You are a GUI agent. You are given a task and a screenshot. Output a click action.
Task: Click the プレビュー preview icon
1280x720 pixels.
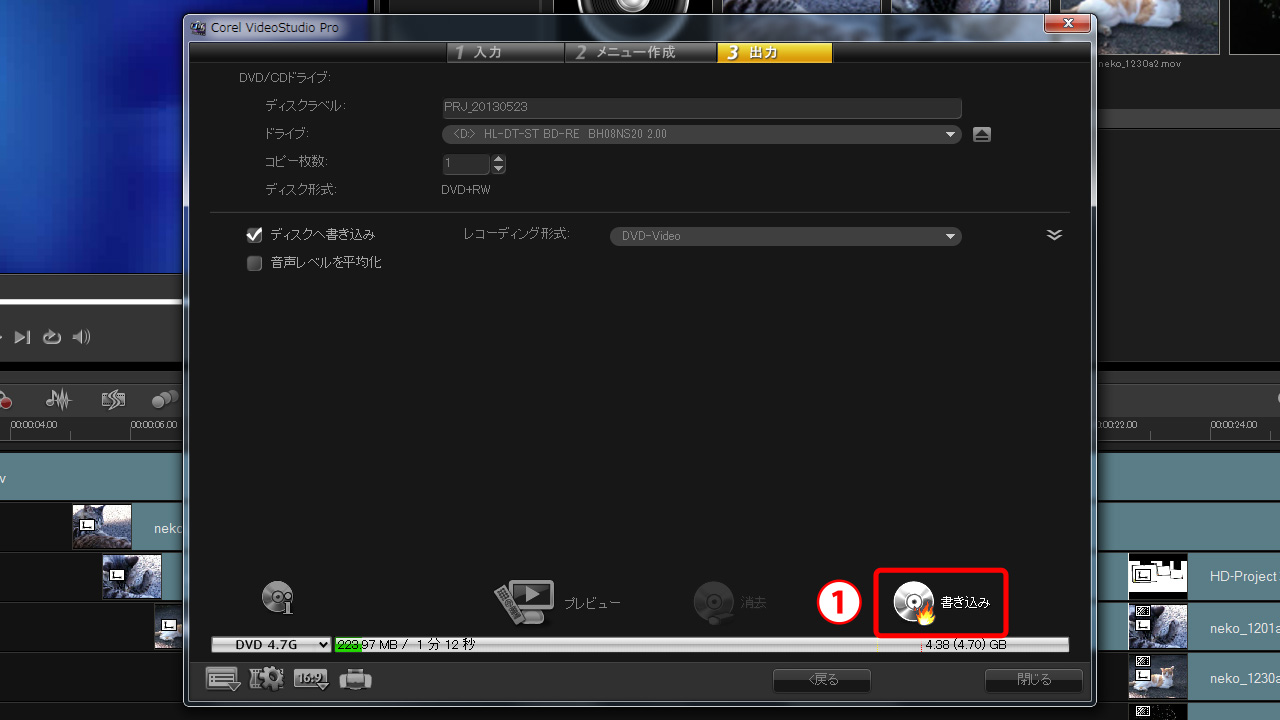pyautogui.click(x=525, y=603)
